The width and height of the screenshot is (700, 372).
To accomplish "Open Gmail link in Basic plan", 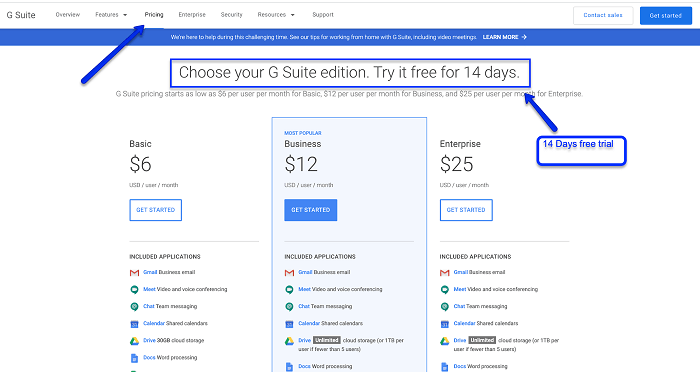I will click(x=150, y=272).
